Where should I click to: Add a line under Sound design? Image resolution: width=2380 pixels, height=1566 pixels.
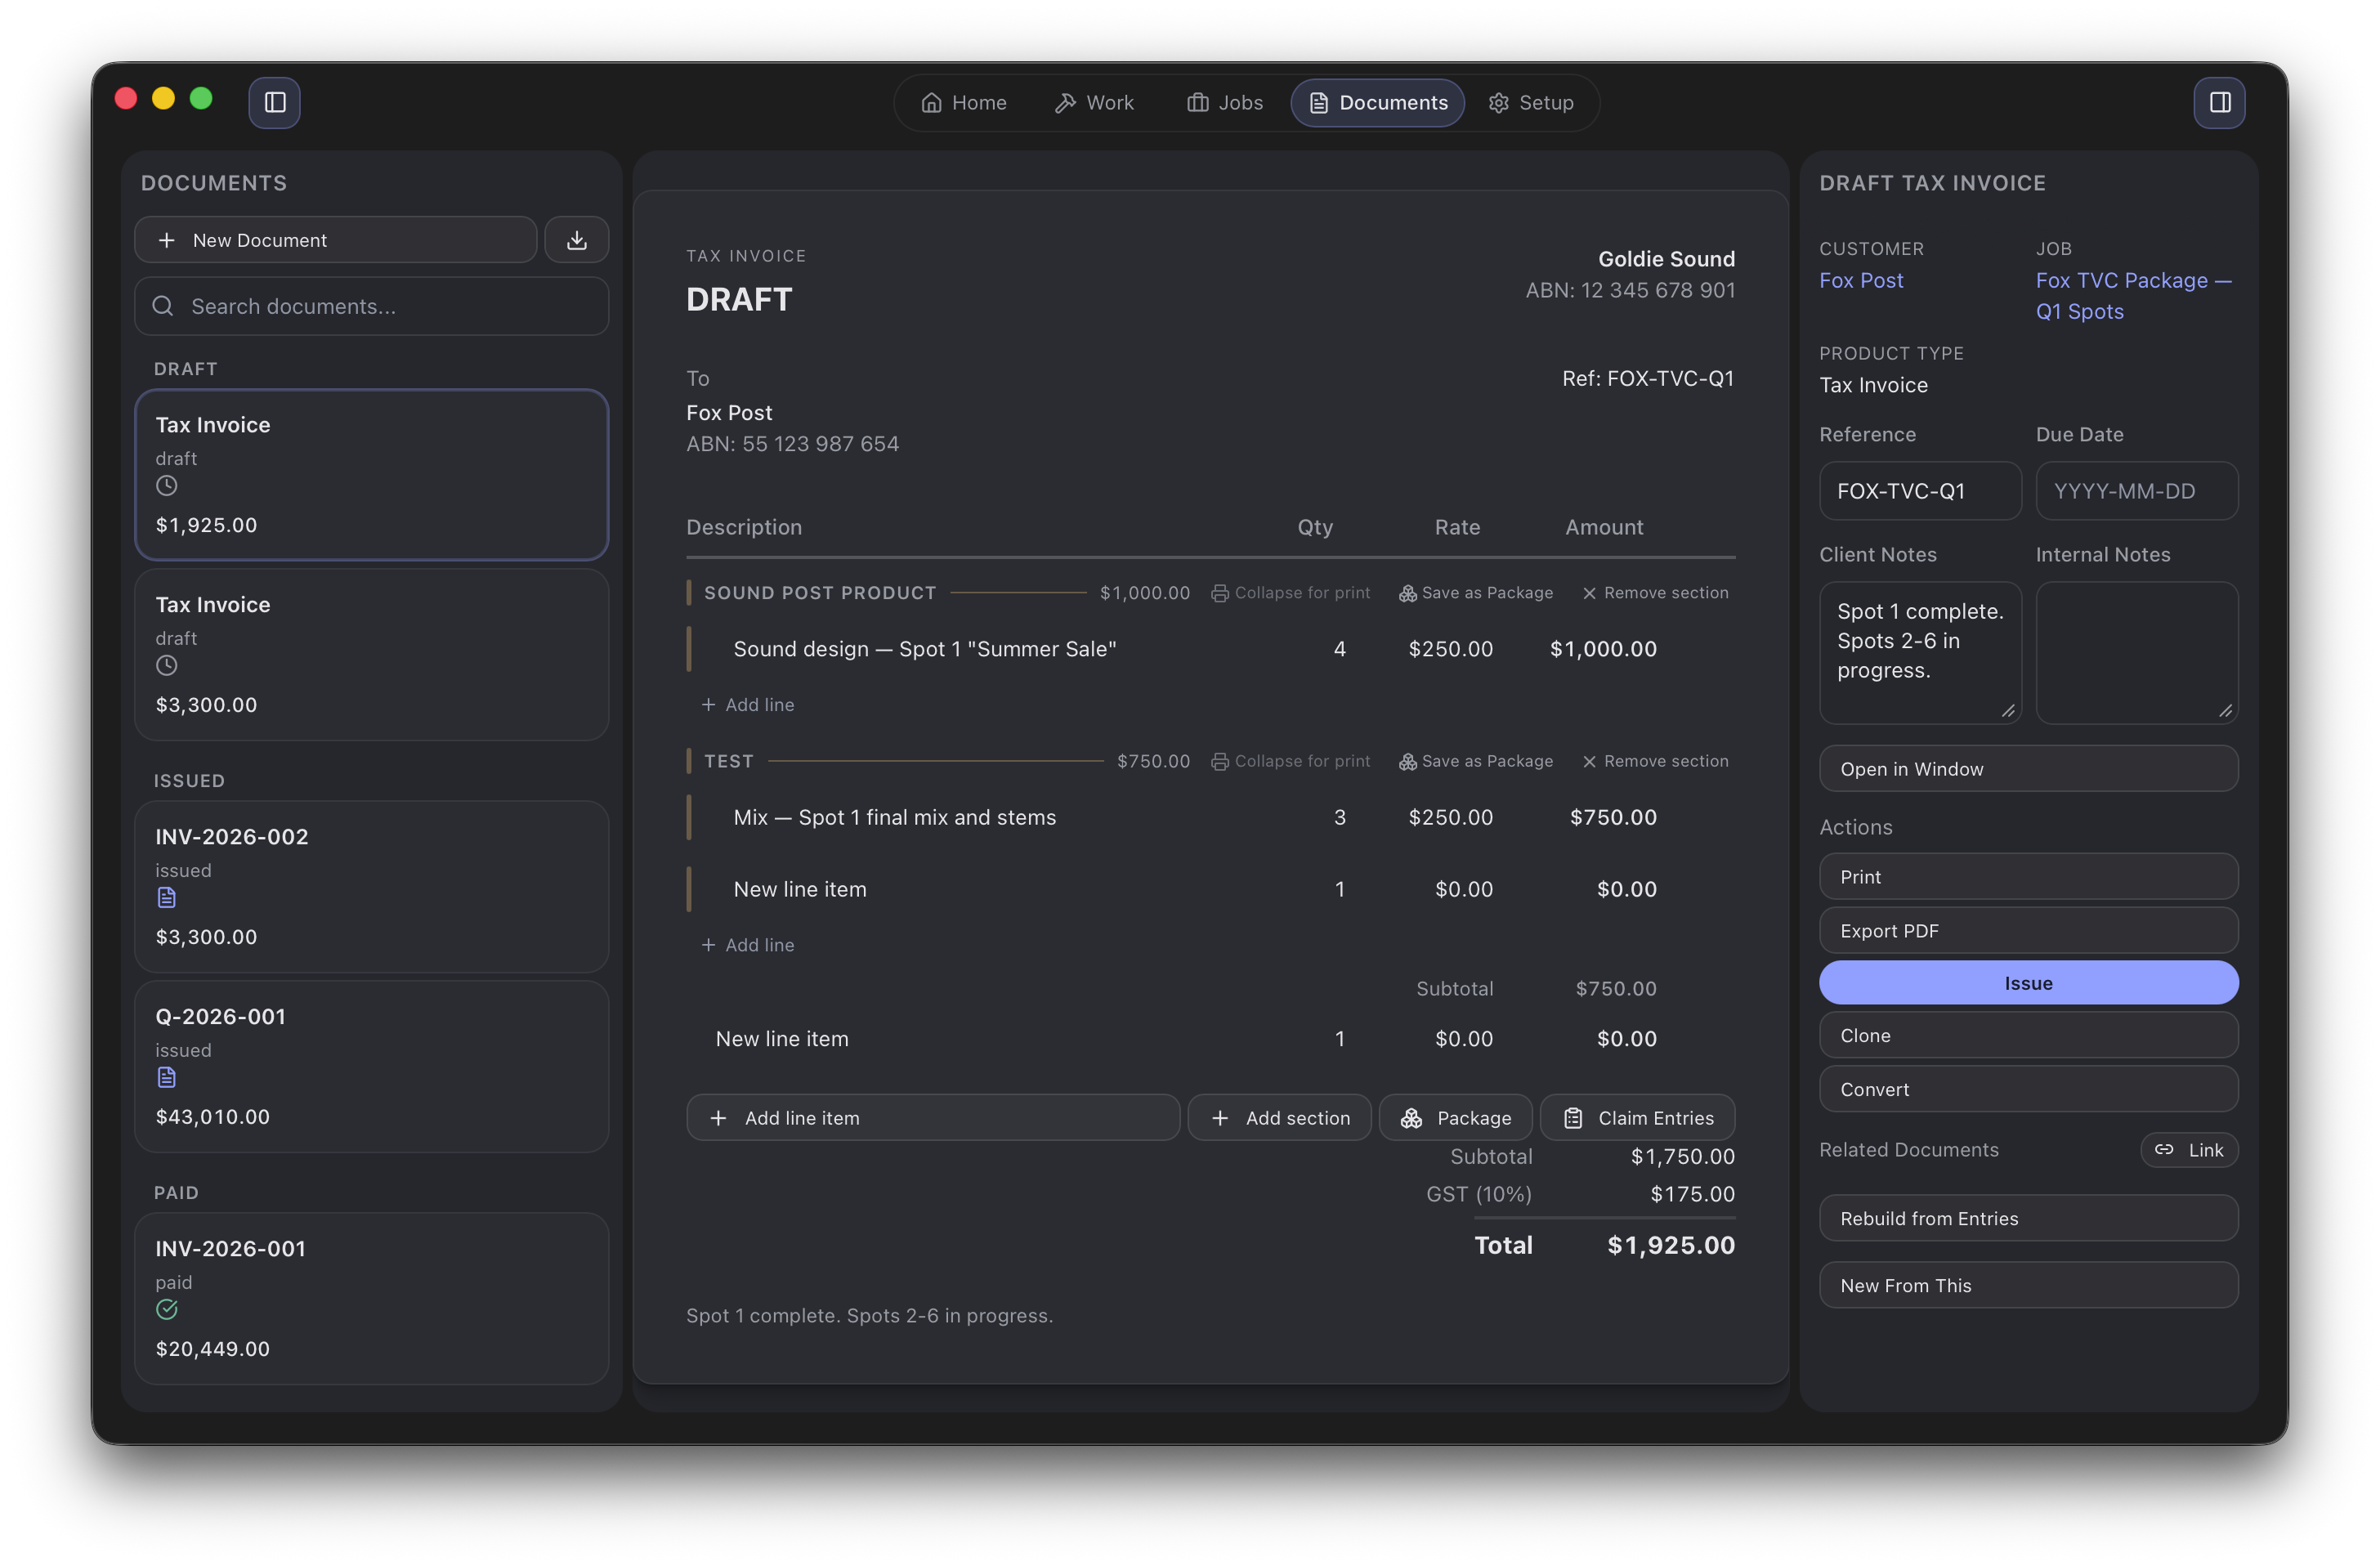click(x=748, y=704)
